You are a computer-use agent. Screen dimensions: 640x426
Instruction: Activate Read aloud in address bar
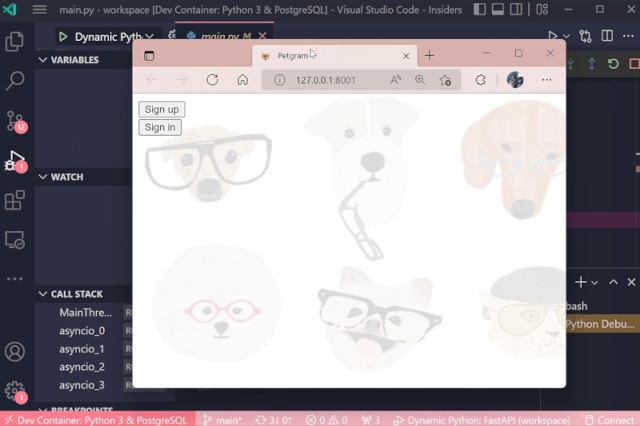coord(395,80)
